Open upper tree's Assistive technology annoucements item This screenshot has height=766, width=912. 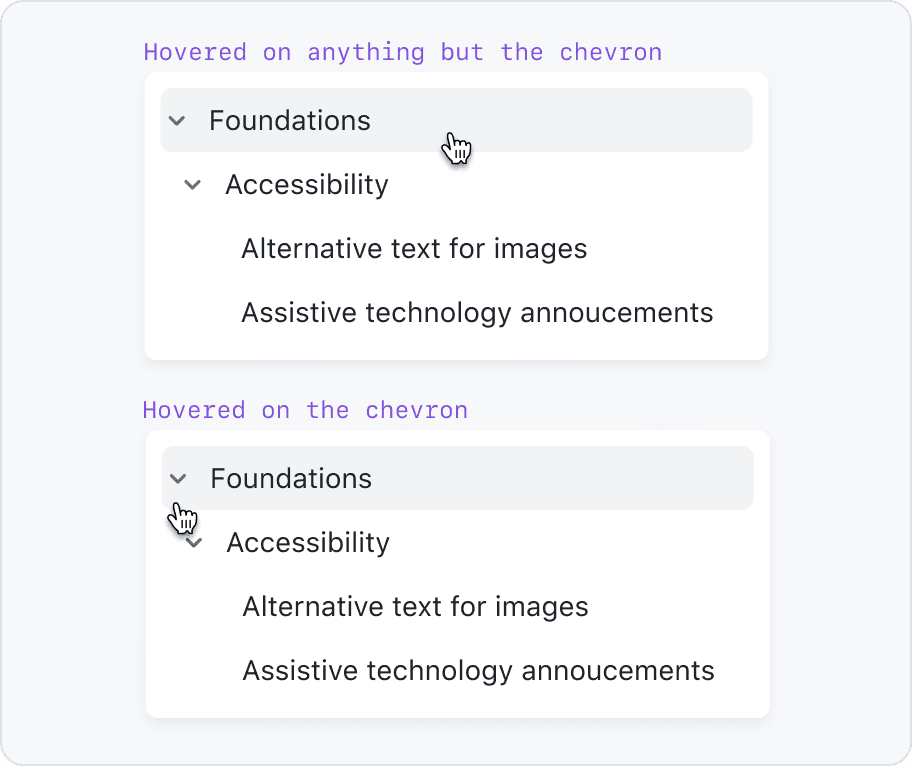coord(477,313)
